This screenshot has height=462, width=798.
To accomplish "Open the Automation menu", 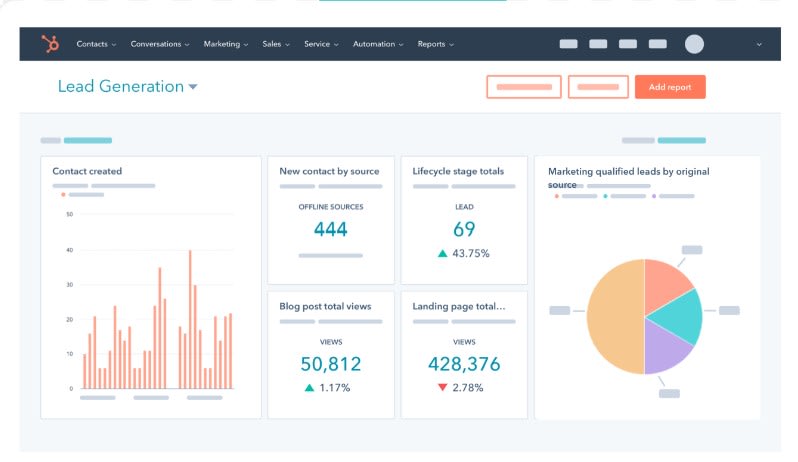I will pyautogui.click(x=378, y=44).
